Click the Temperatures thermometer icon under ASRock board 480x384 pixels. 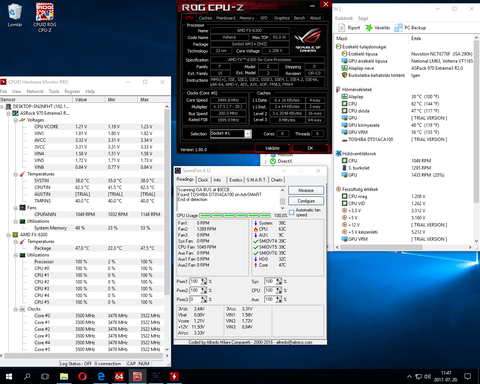(22, 174)
